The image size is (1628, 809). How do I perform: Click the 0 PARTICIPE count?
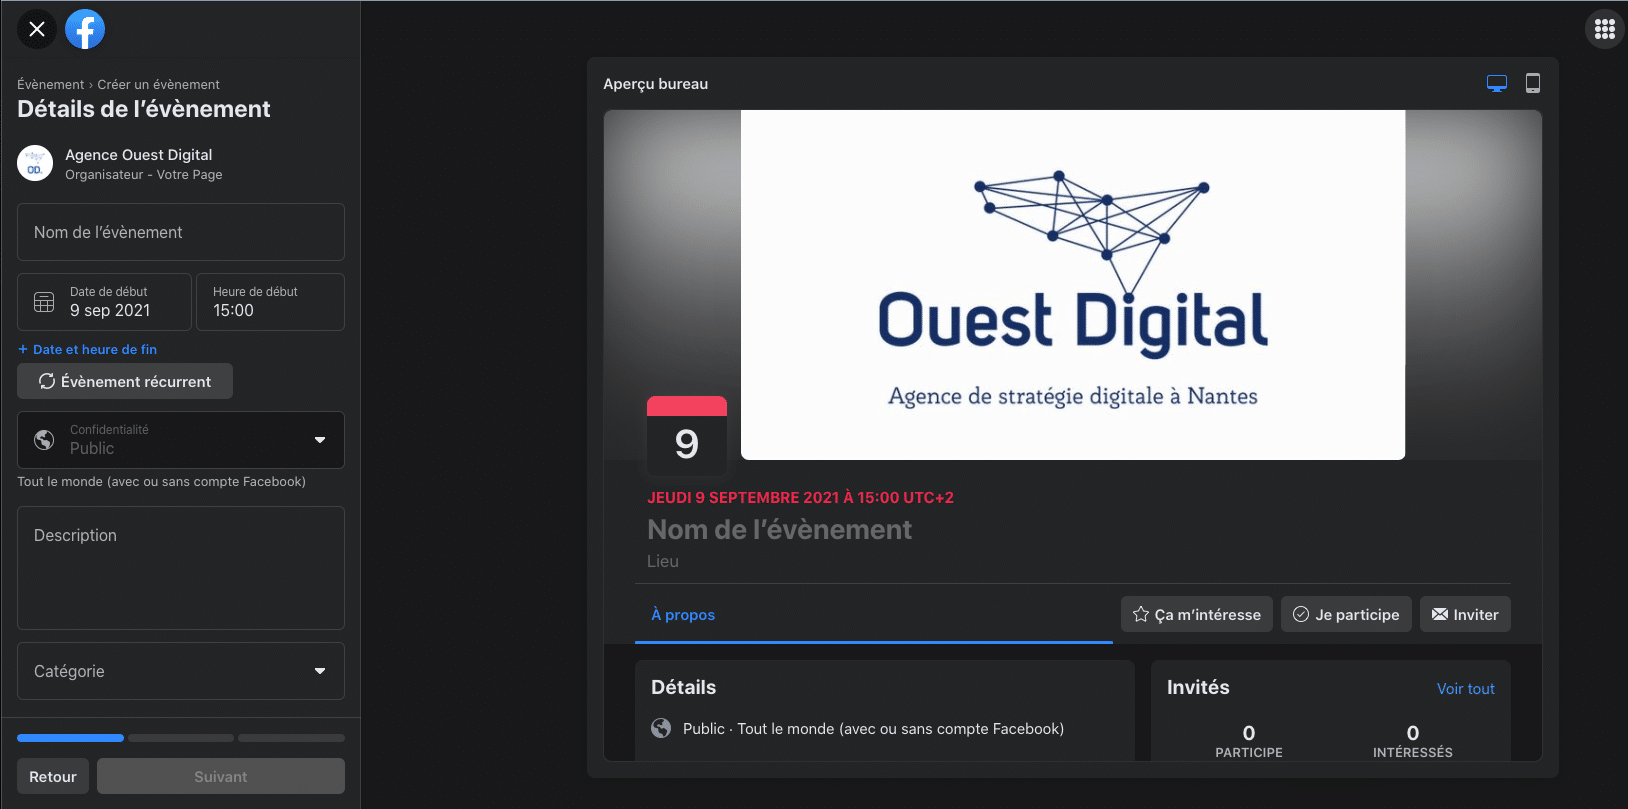point(1249,741)
